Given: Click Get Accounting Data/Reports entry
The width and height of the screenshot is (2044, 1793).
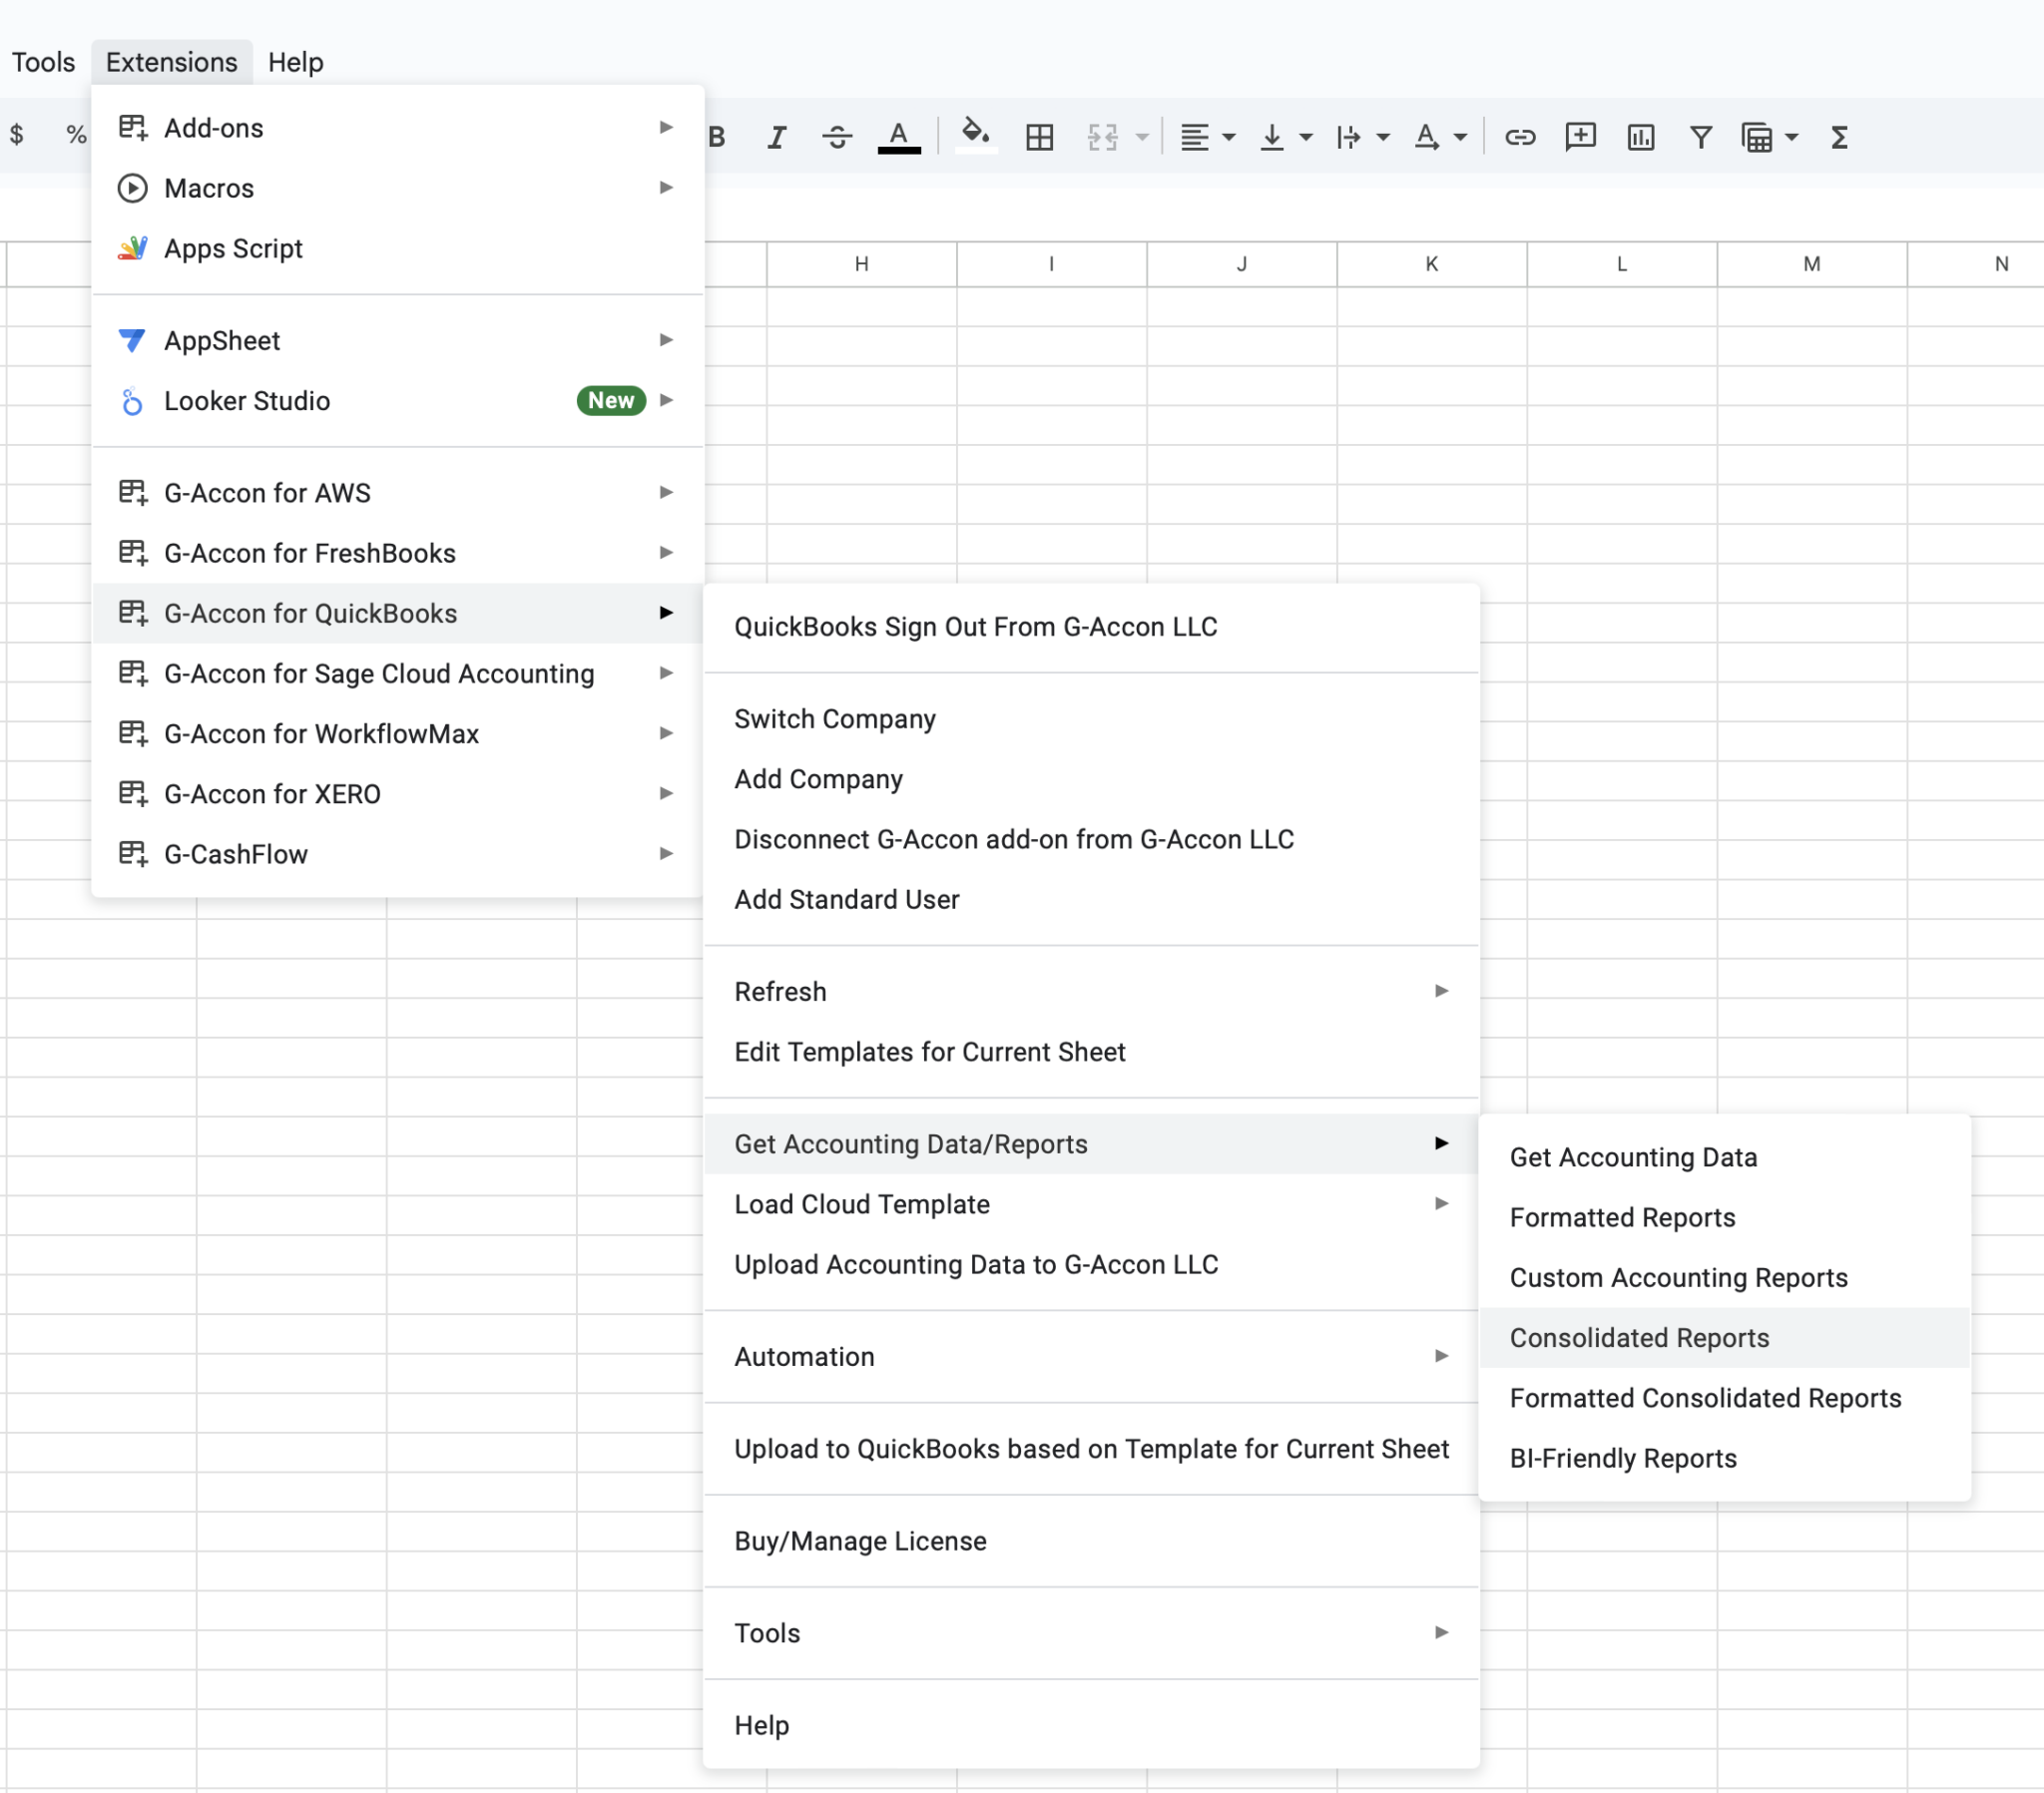Looking at the screenshot, I should tap(1091, 1144).
